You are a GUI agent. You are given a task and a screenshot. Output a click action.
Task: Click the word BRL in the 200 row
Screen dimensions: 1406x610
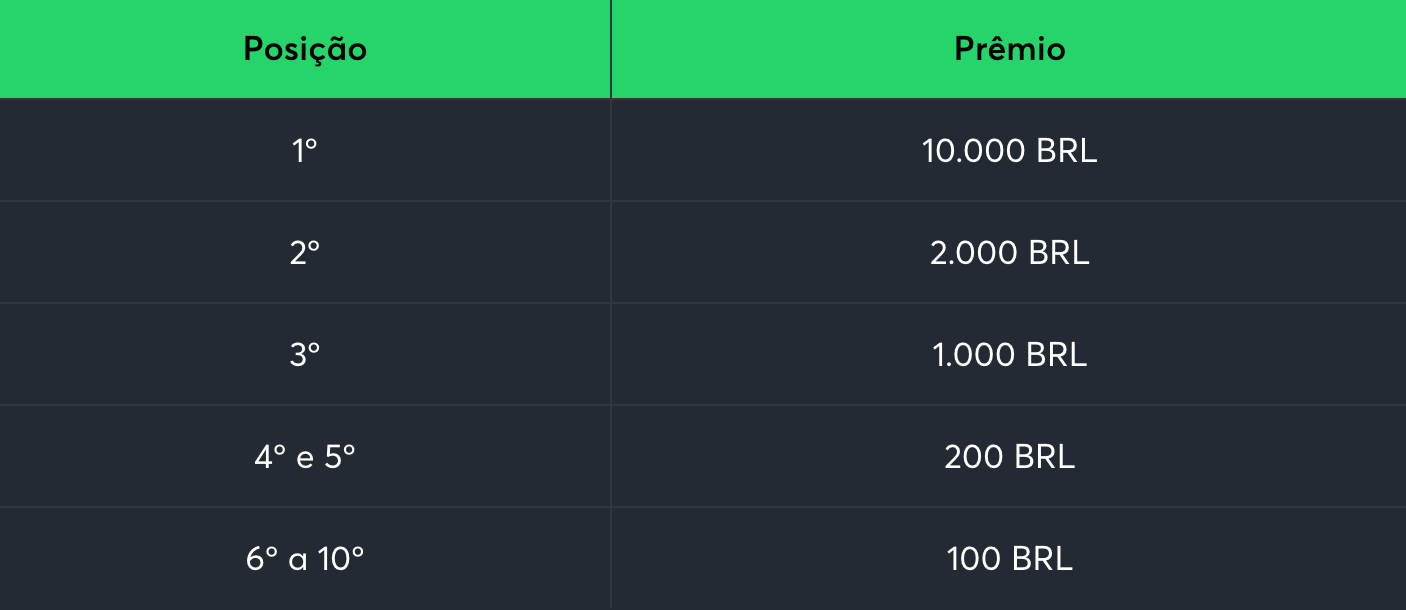1044,457
